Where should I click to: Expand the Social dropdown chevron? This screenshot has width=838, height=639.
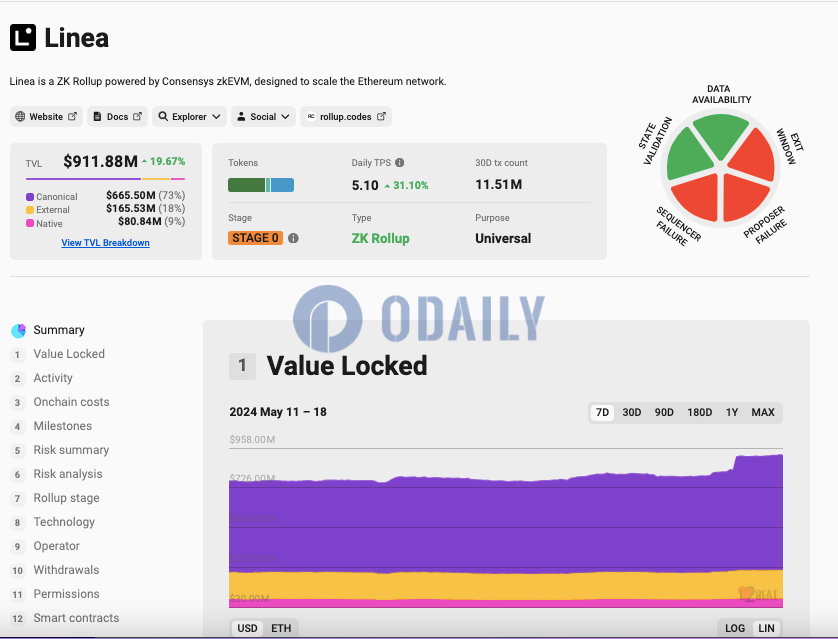[285, 116]
